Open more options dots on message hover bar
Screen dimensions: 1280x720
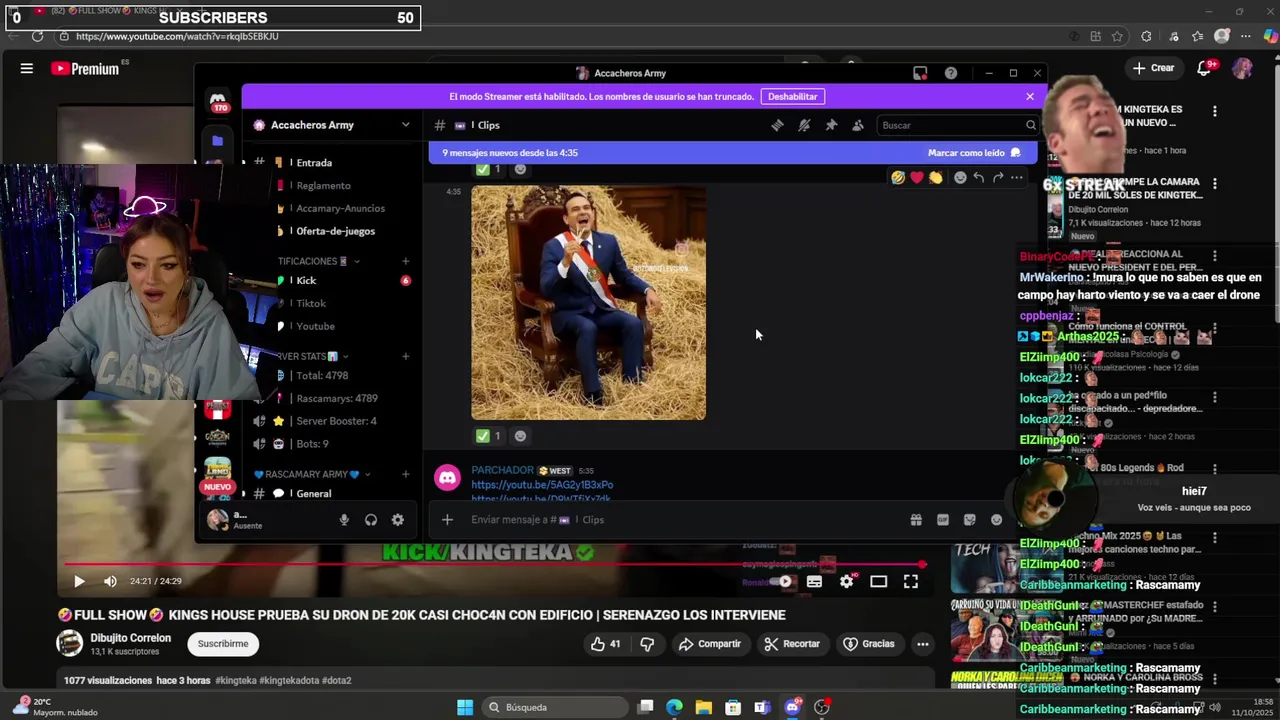click(1017, 177)
